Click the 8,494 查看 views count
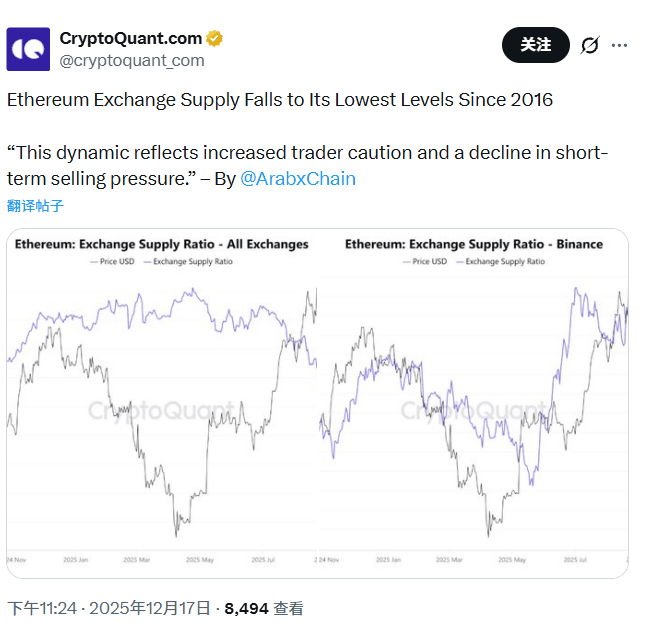This screenshot has width=646, height=628. [263, 608]
